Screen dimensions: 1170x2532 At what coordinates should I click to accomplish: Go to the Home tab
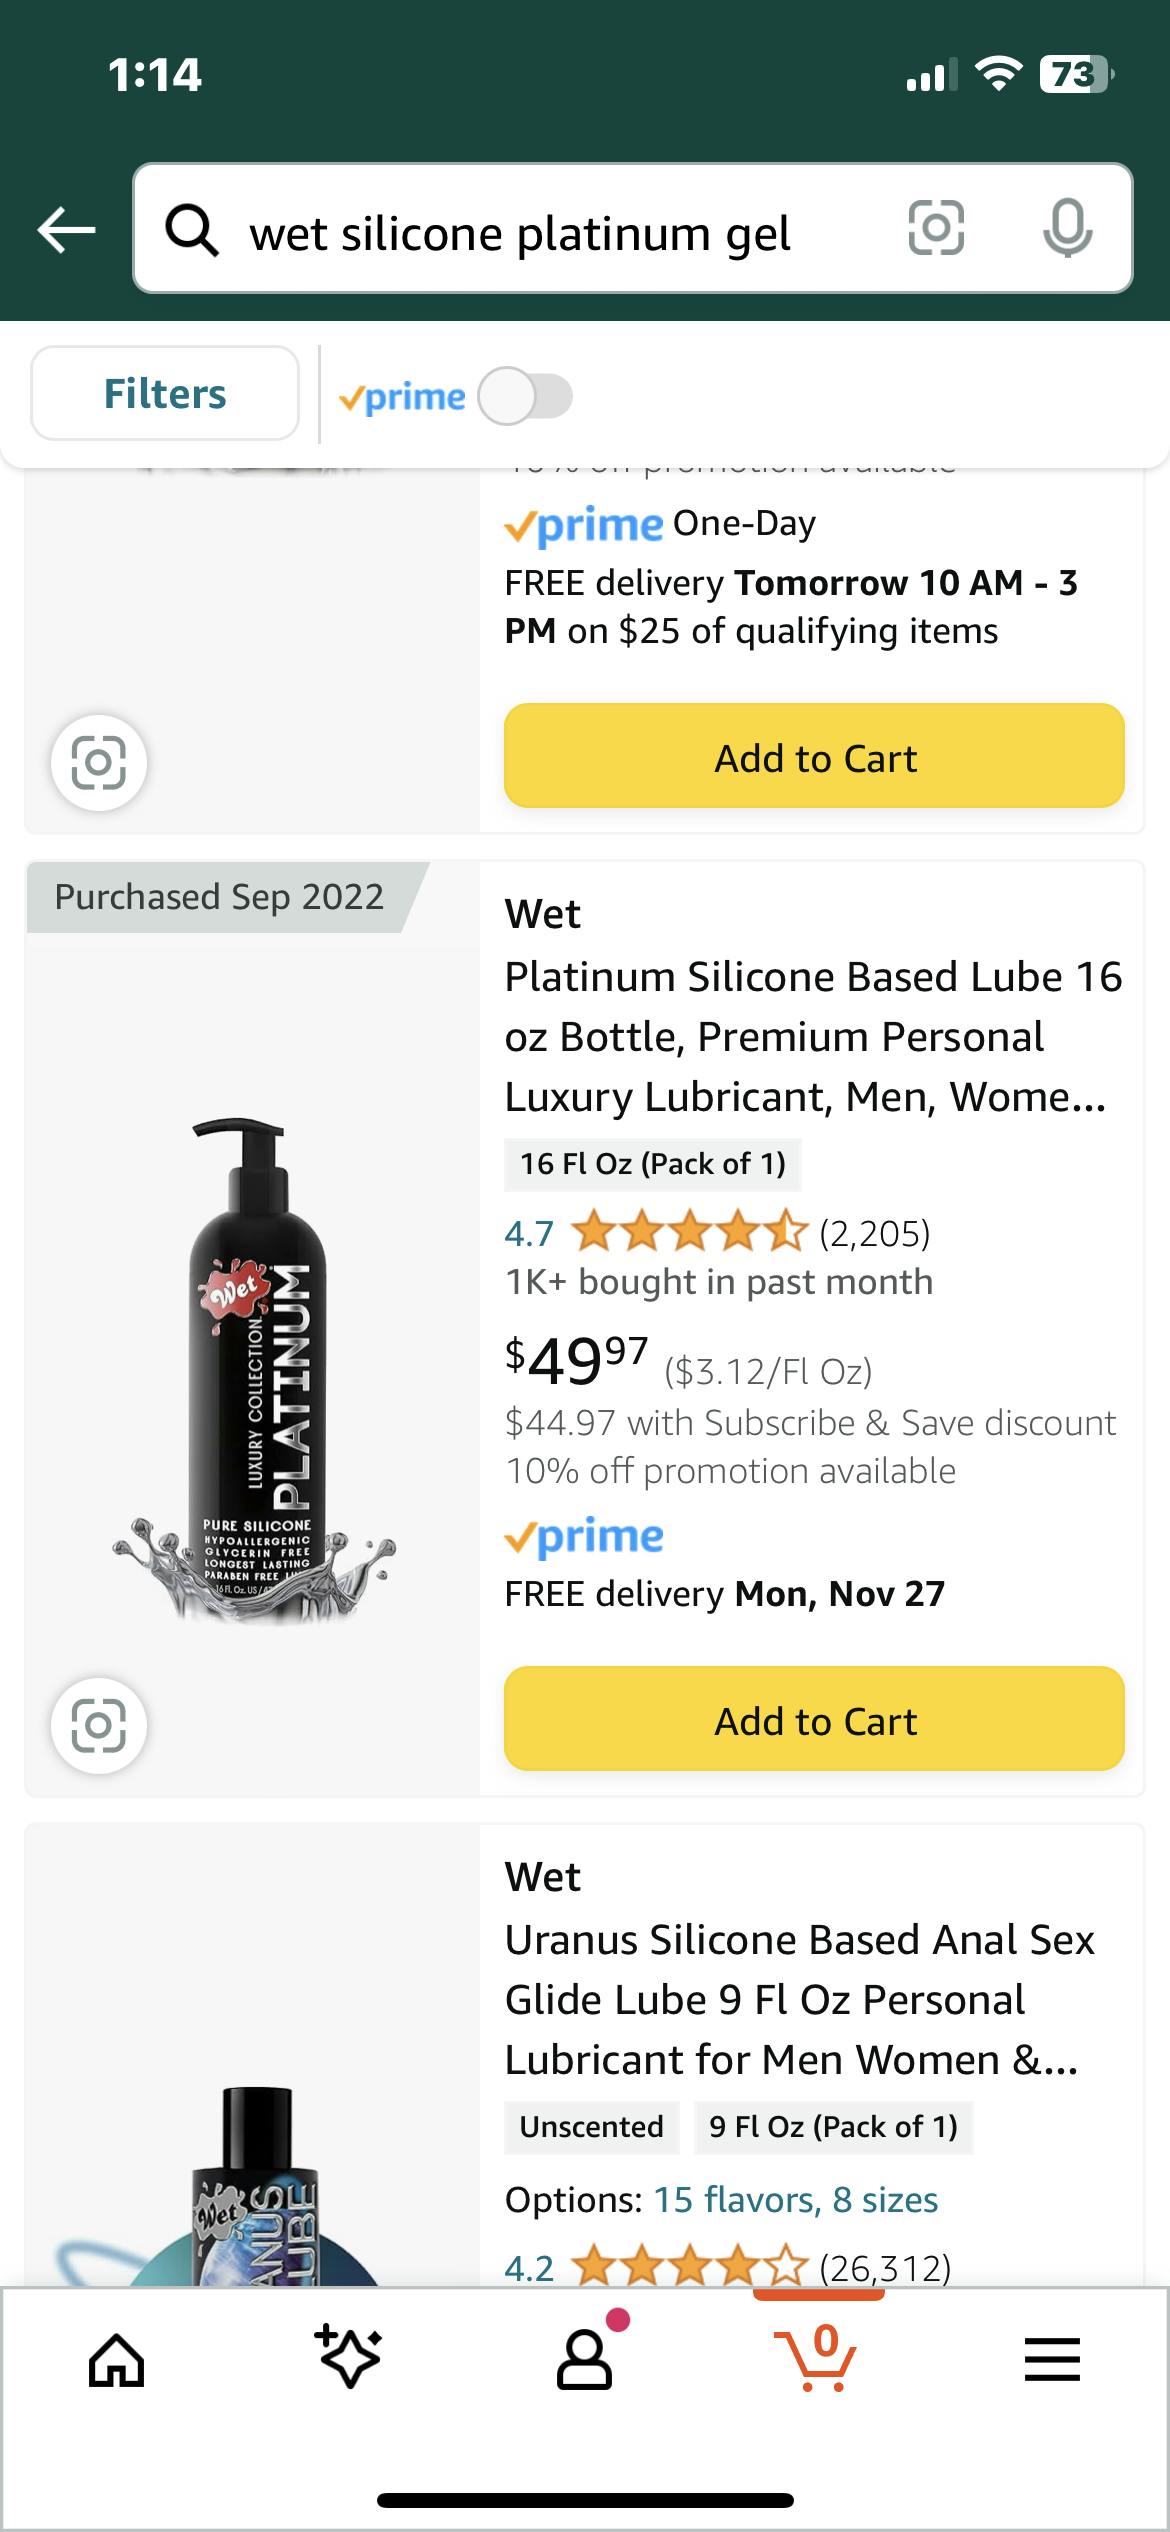[x=117, y=2361]
